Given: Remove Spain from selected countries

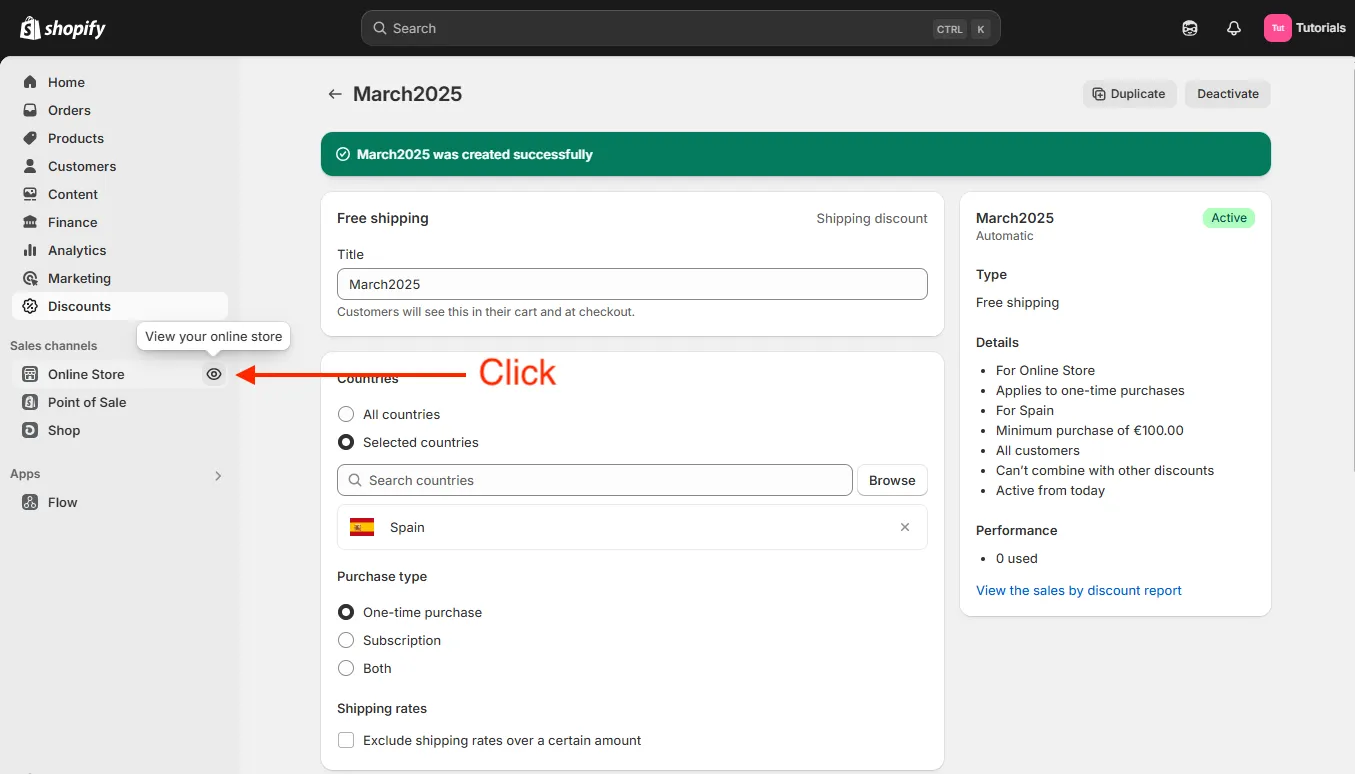Looking at the screenshot, I should click(905, 527).
